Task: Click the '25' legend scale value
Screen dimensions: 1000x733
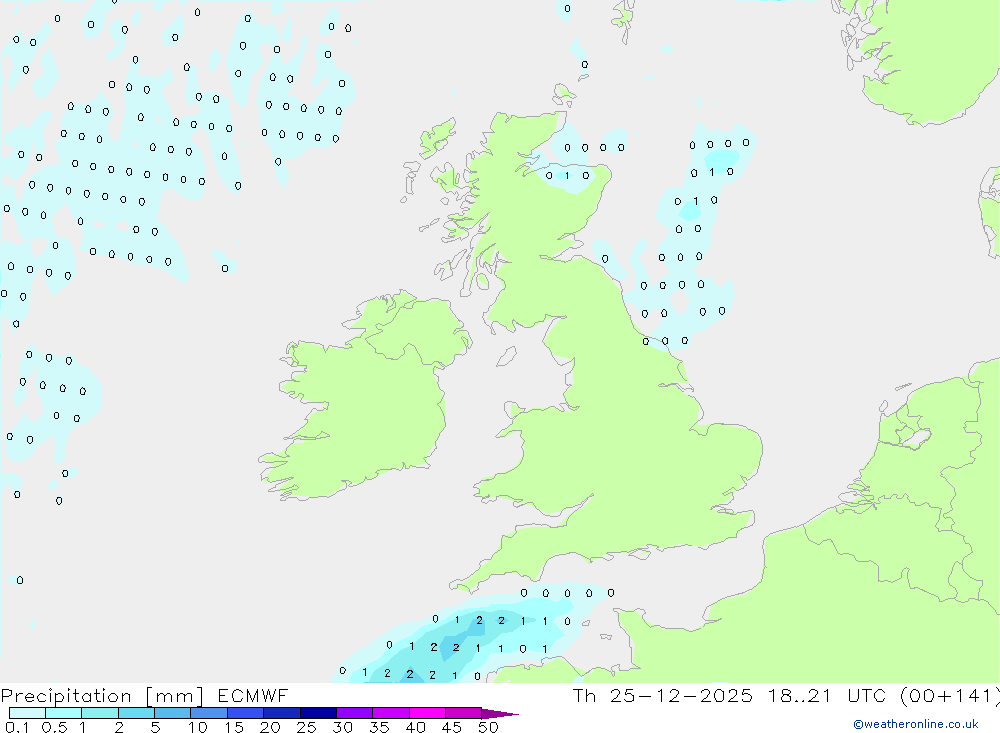Action: tap(306, 727)
